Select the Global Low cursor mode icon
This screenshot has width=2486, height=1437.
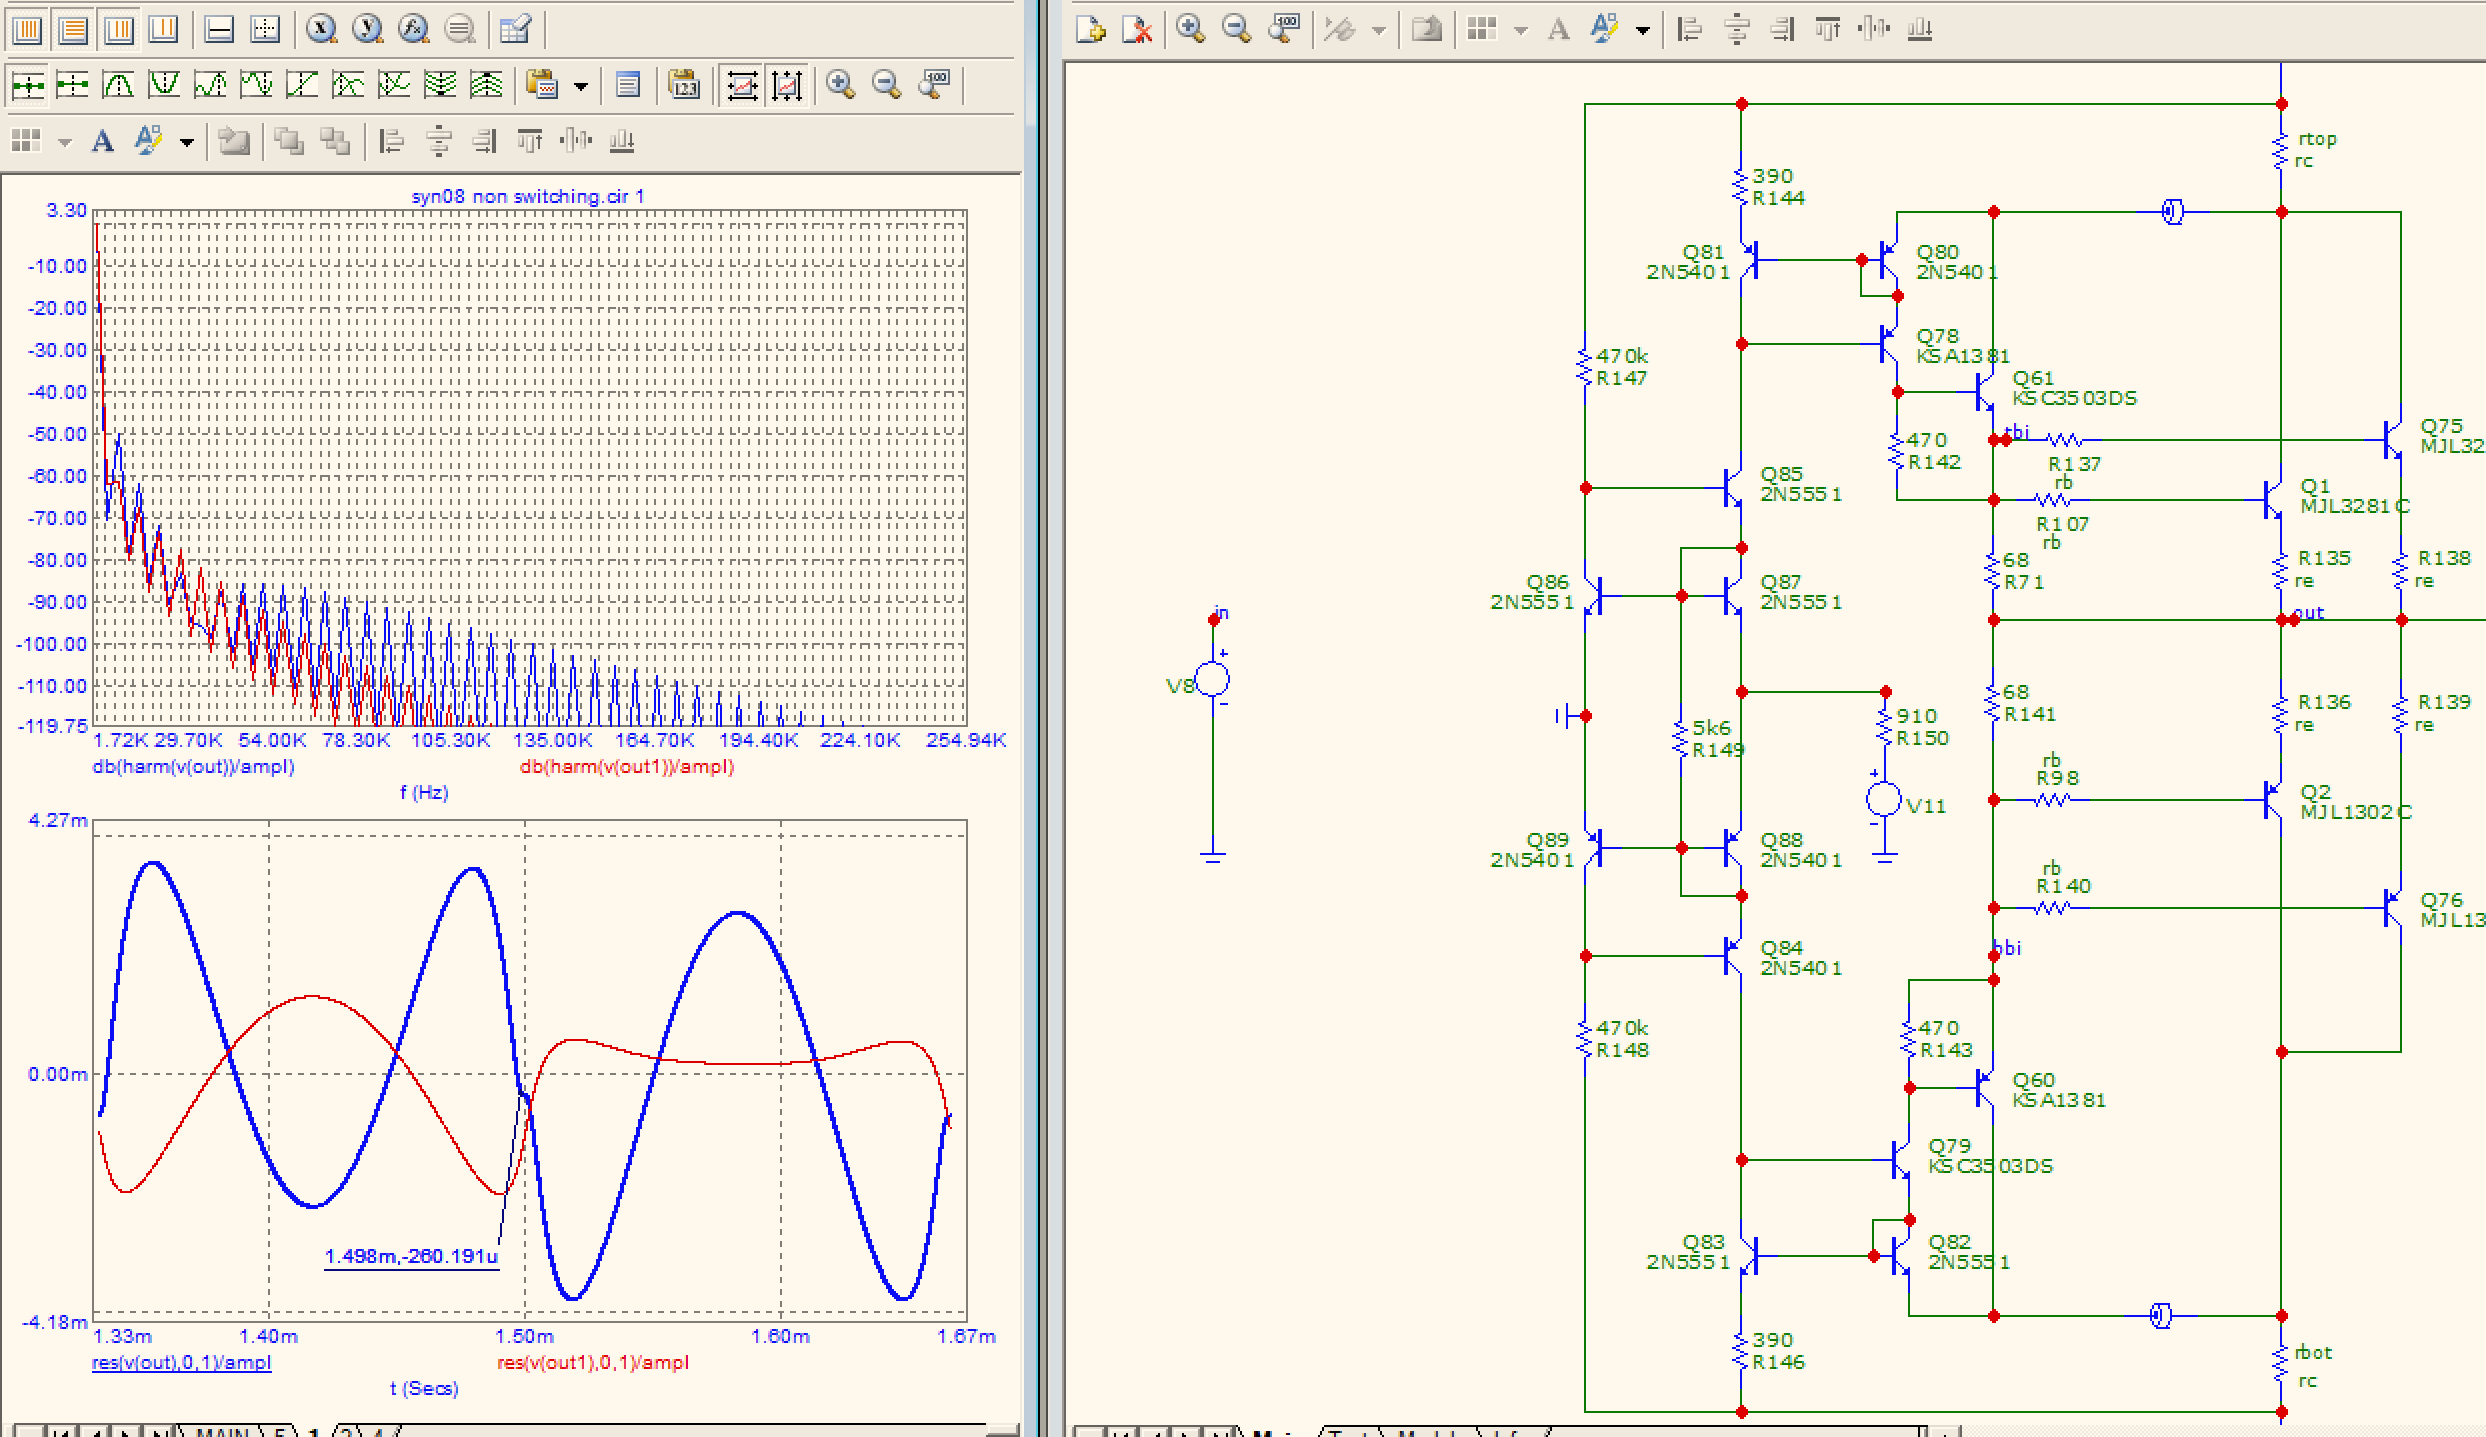[x=486, y=85]
